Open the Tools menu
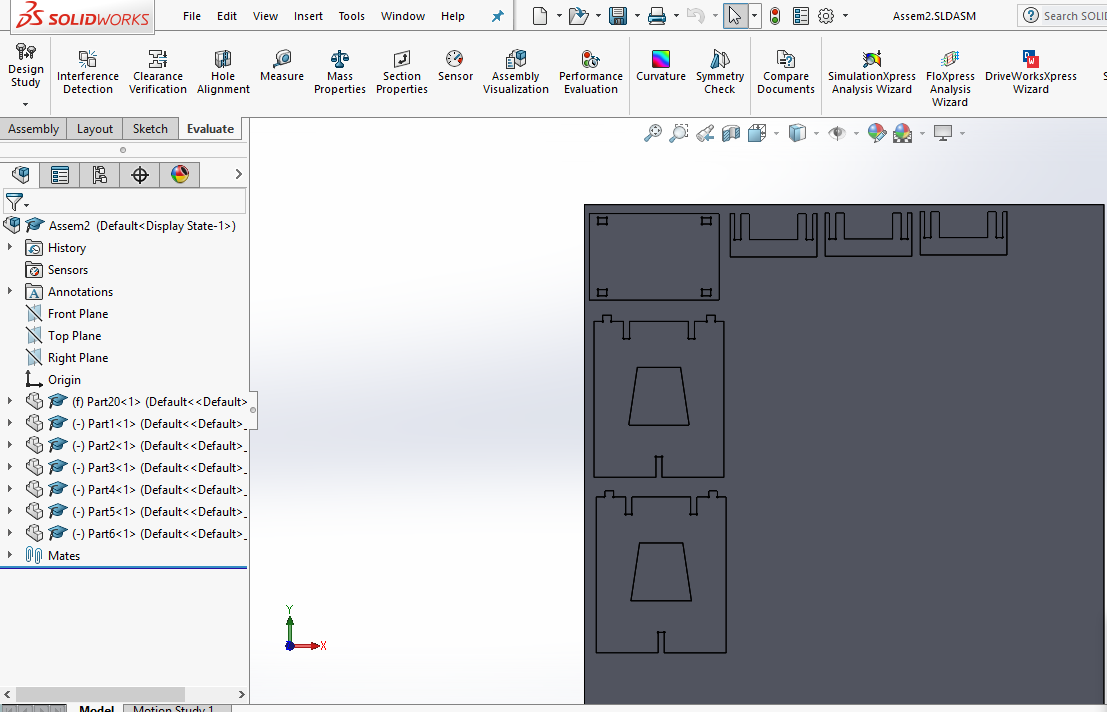1107x712 pixels. (x=352, y=16)
